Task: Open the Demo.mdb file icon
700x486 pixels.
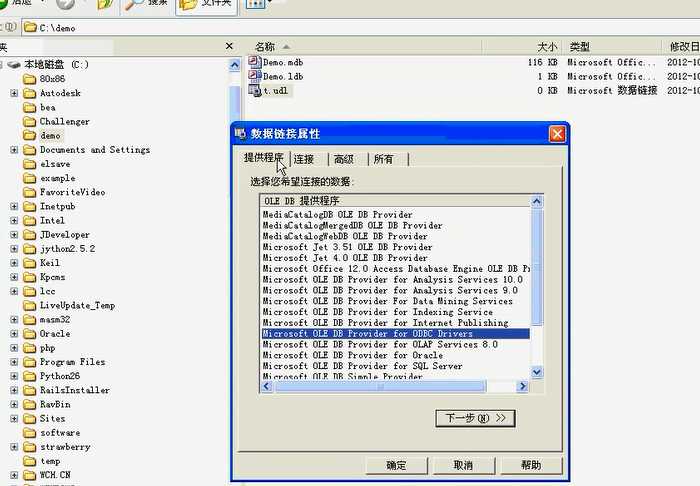Action: (254, 62)
